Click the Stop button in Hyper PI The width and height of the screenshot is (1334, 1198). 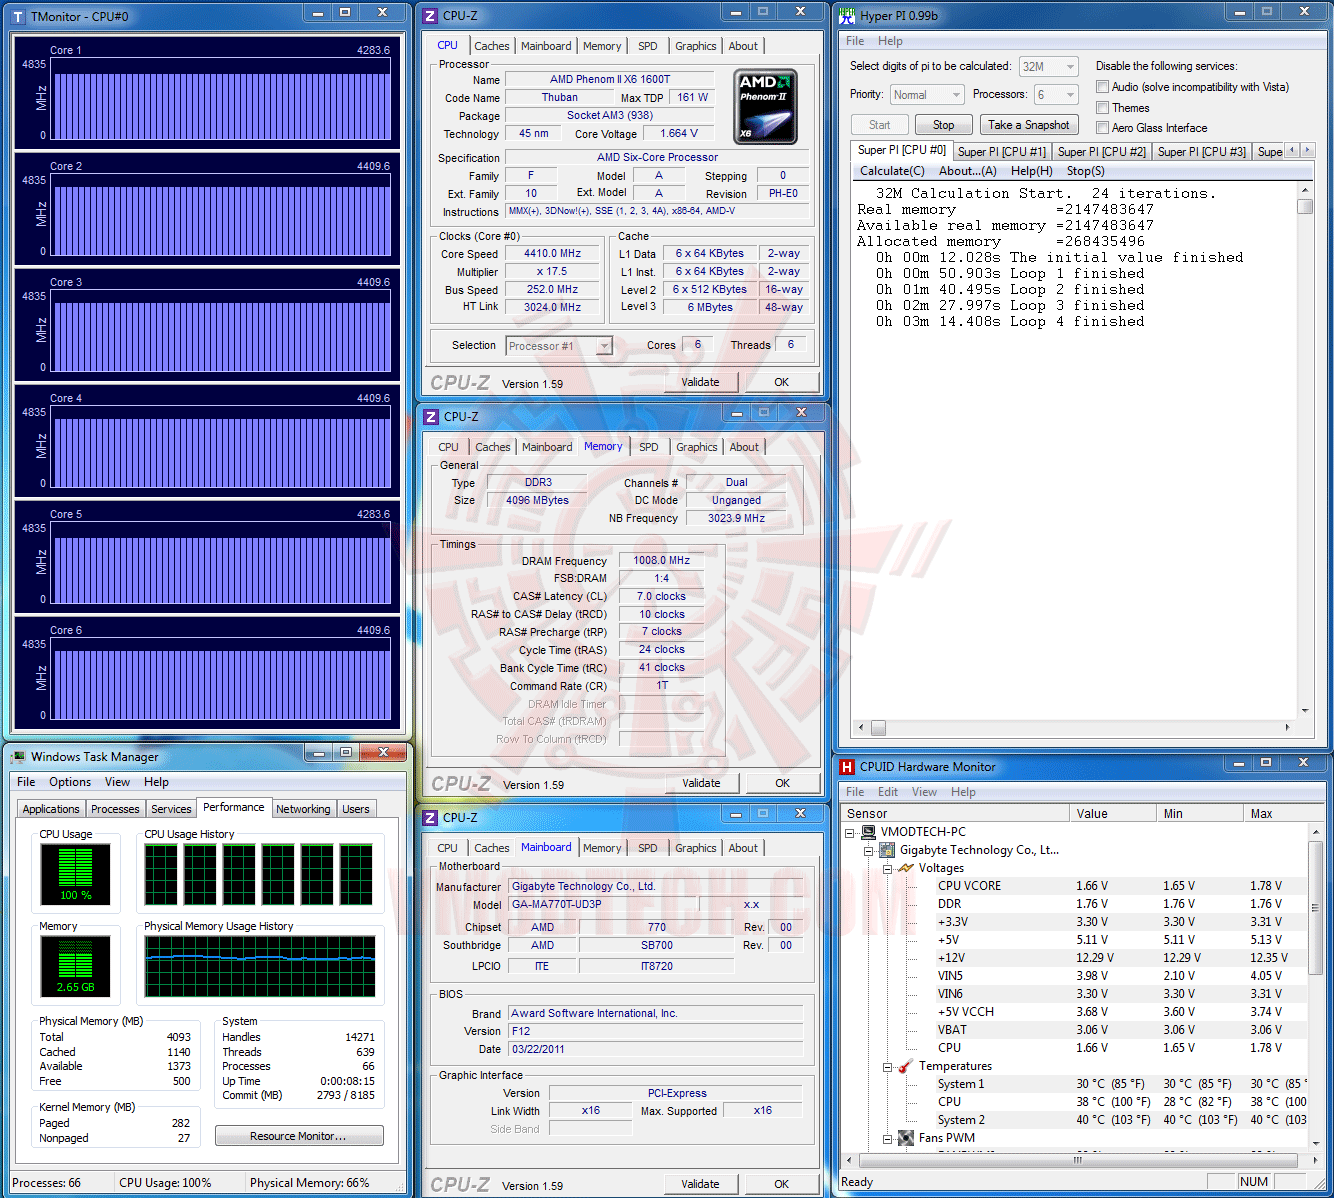tap(943, 125)
